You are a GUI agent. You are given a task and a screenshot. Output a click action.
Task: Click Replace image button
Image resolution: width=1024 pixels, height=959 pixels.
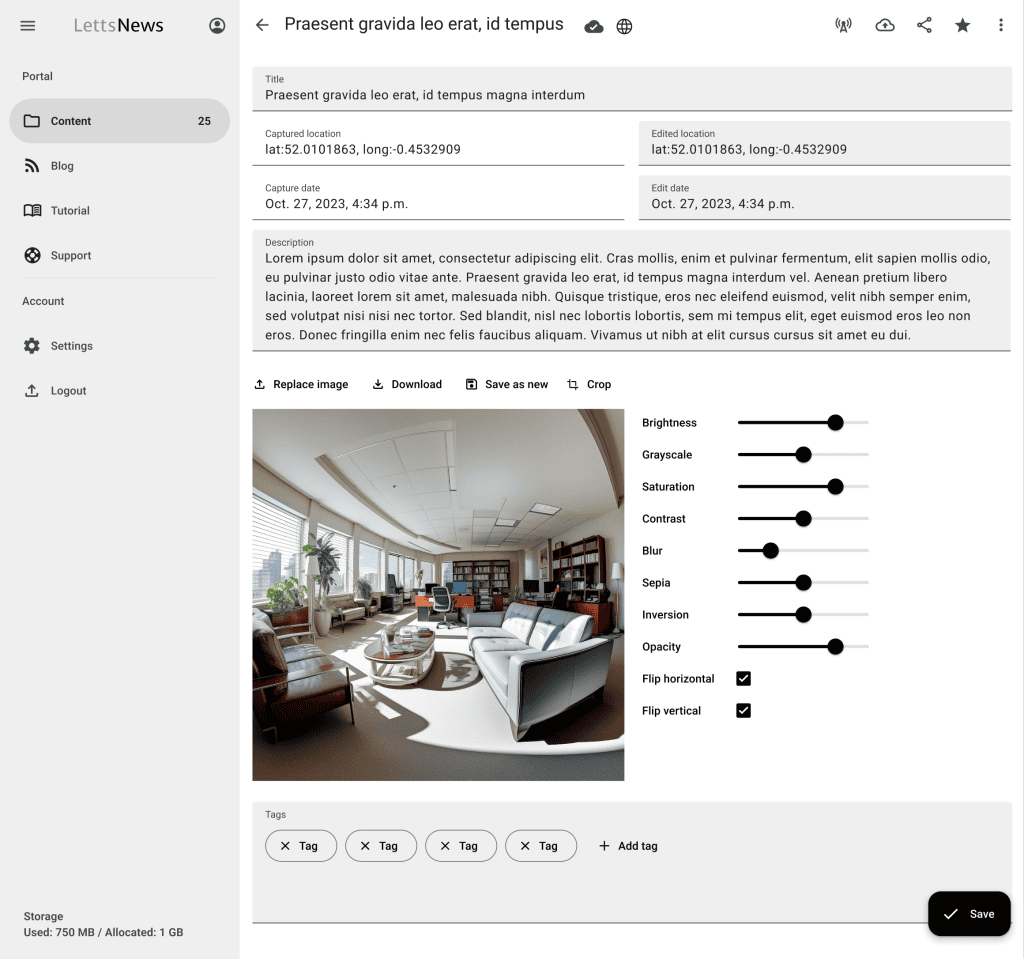pos(301,385)
